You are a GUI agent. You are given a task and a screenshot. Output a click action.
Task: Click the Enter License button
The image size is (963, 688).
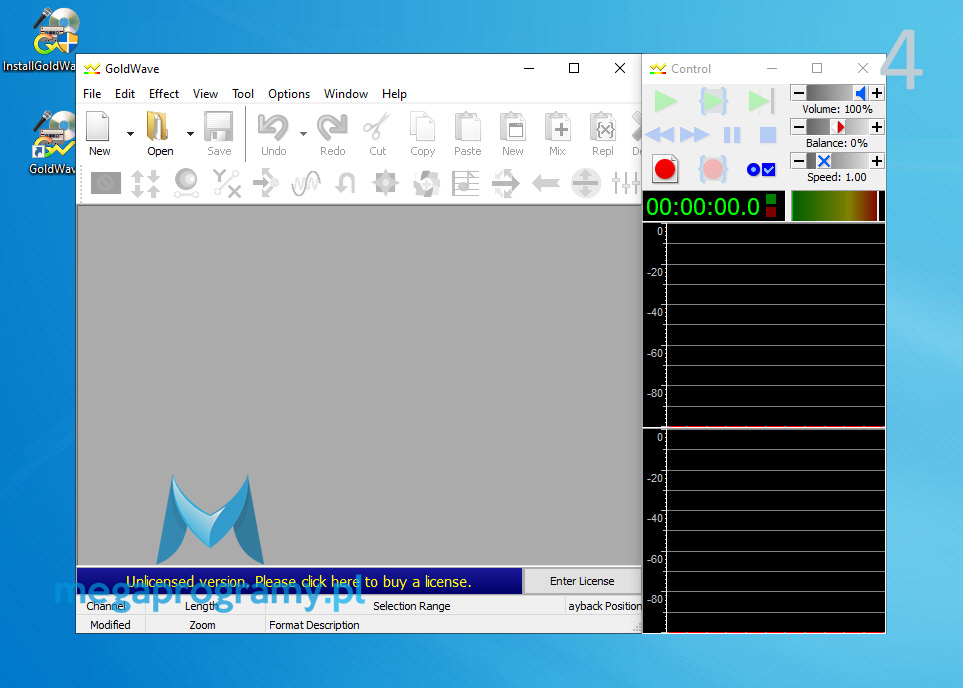(x=582, y=581)
